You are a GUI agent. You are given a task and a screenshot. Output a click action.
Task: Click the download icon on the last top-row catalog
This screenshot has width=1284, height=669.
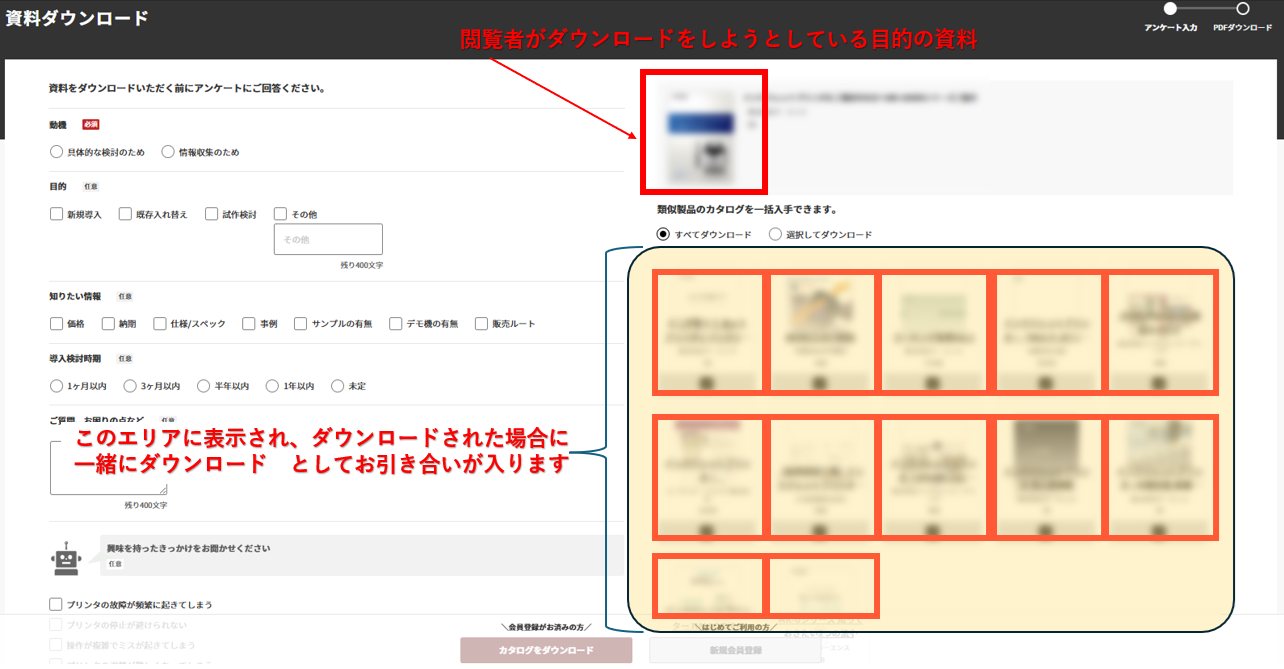click(x=1161, y=382)
